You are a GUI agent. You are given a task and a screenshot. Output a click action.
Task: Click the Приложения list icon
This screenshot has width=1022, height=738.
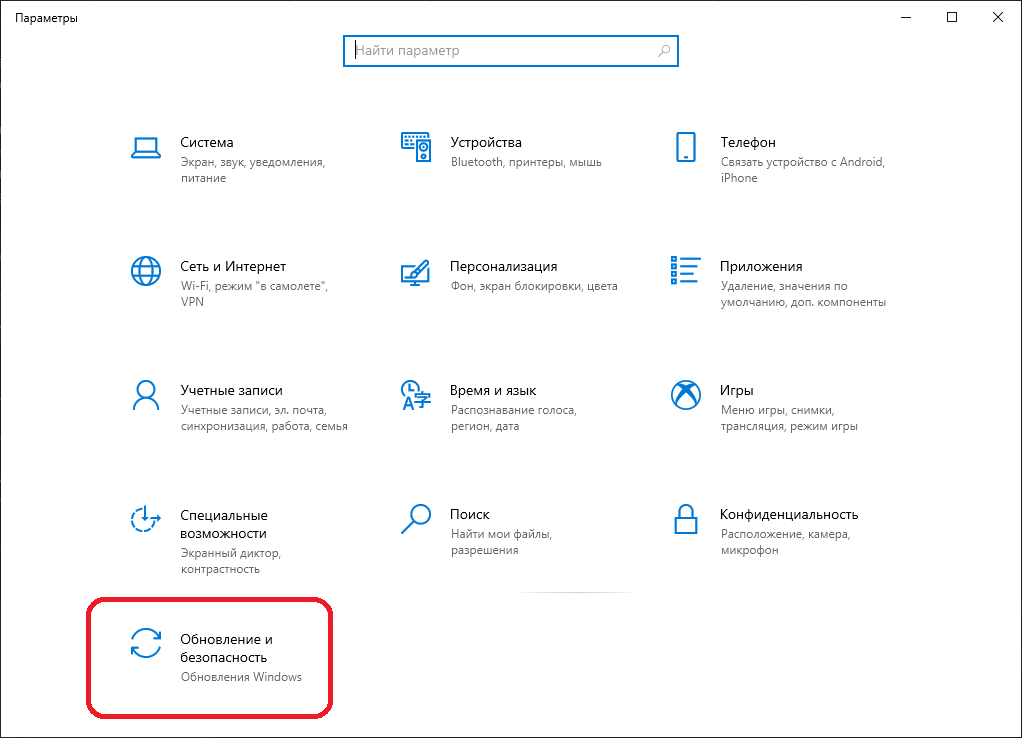click(x=685, y=270)
